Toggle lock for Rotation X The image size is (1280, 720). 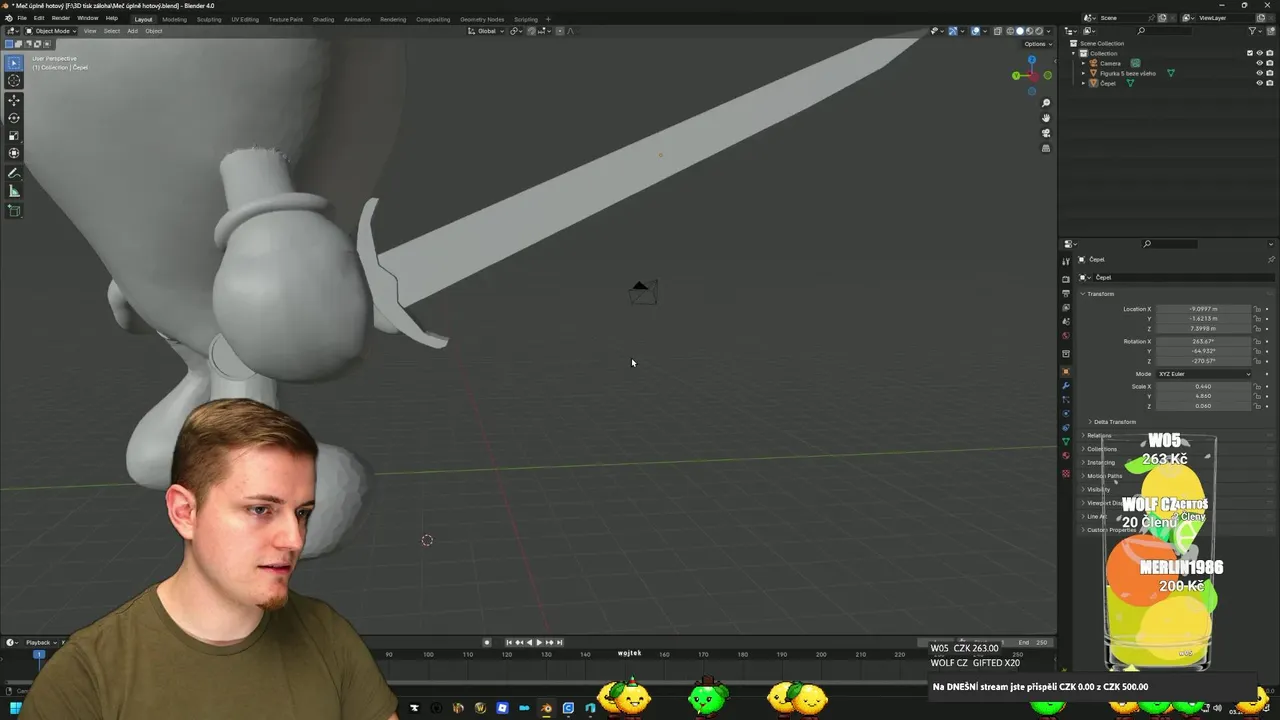1258,342
